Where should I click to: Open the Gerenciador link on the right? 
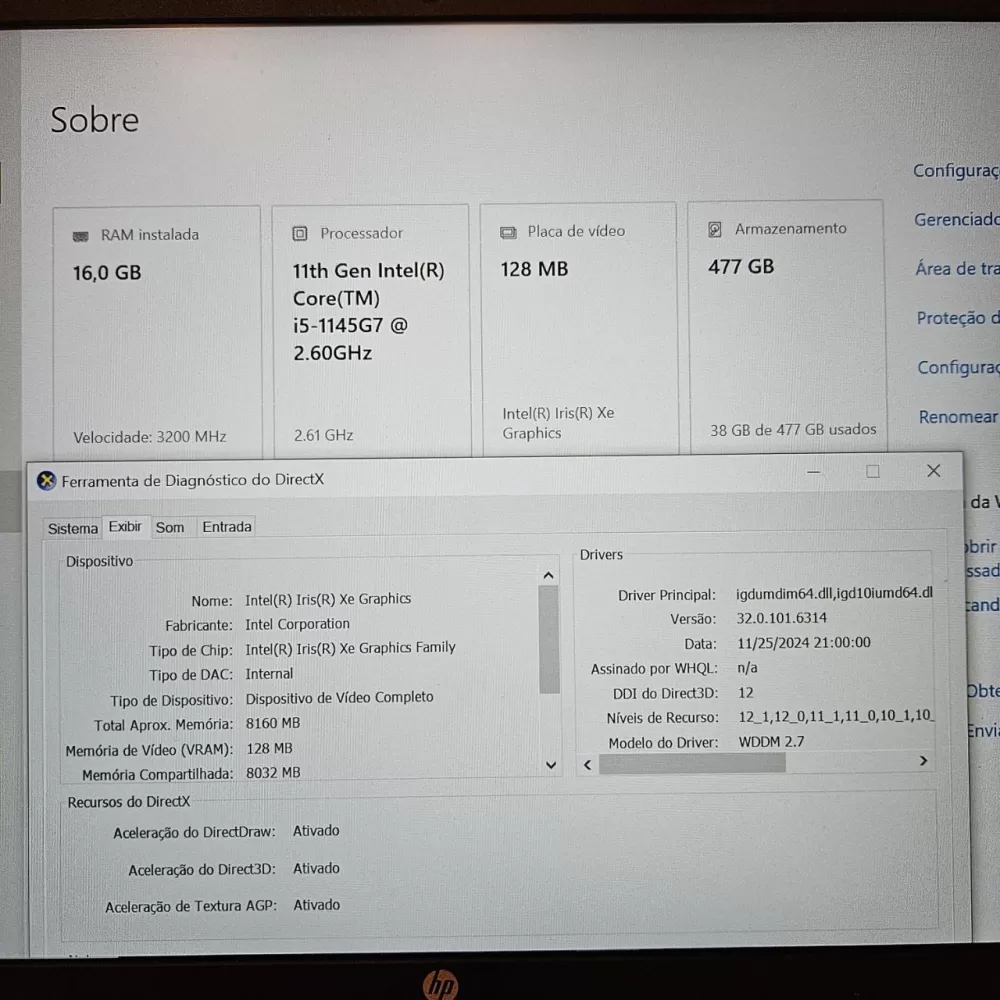point(955,220)
